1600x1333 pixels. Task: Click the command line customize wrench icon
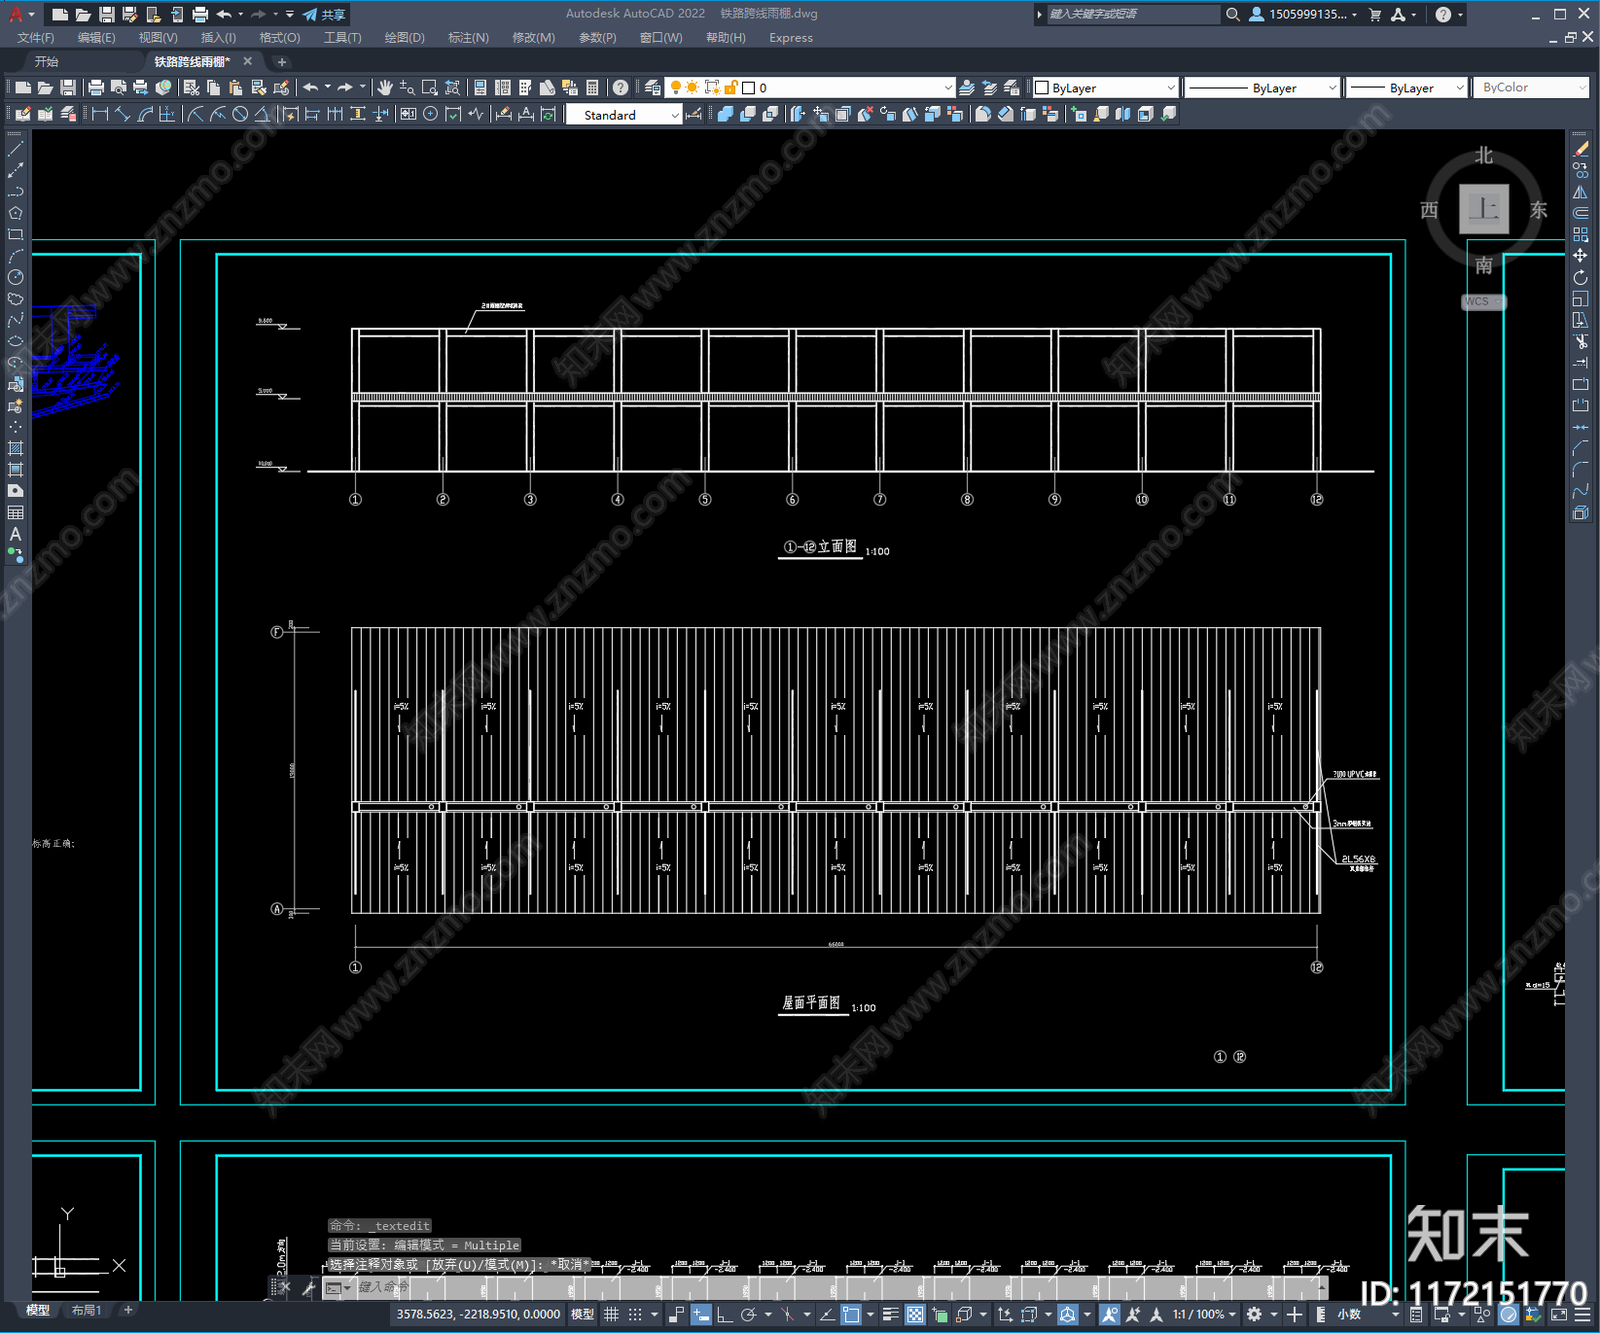309,1287
